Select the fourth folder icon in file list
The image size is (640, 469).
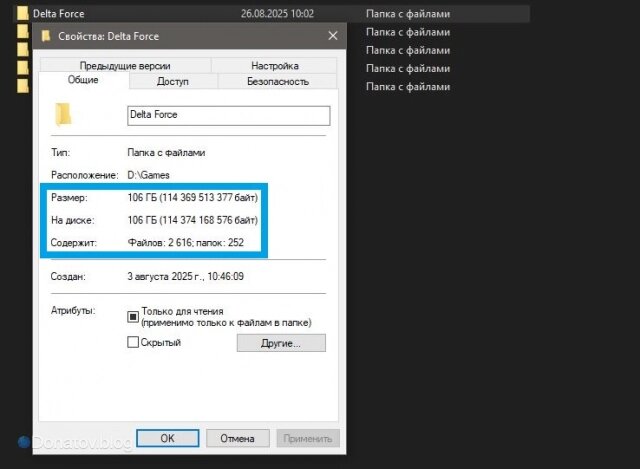(x=22, y=68)
